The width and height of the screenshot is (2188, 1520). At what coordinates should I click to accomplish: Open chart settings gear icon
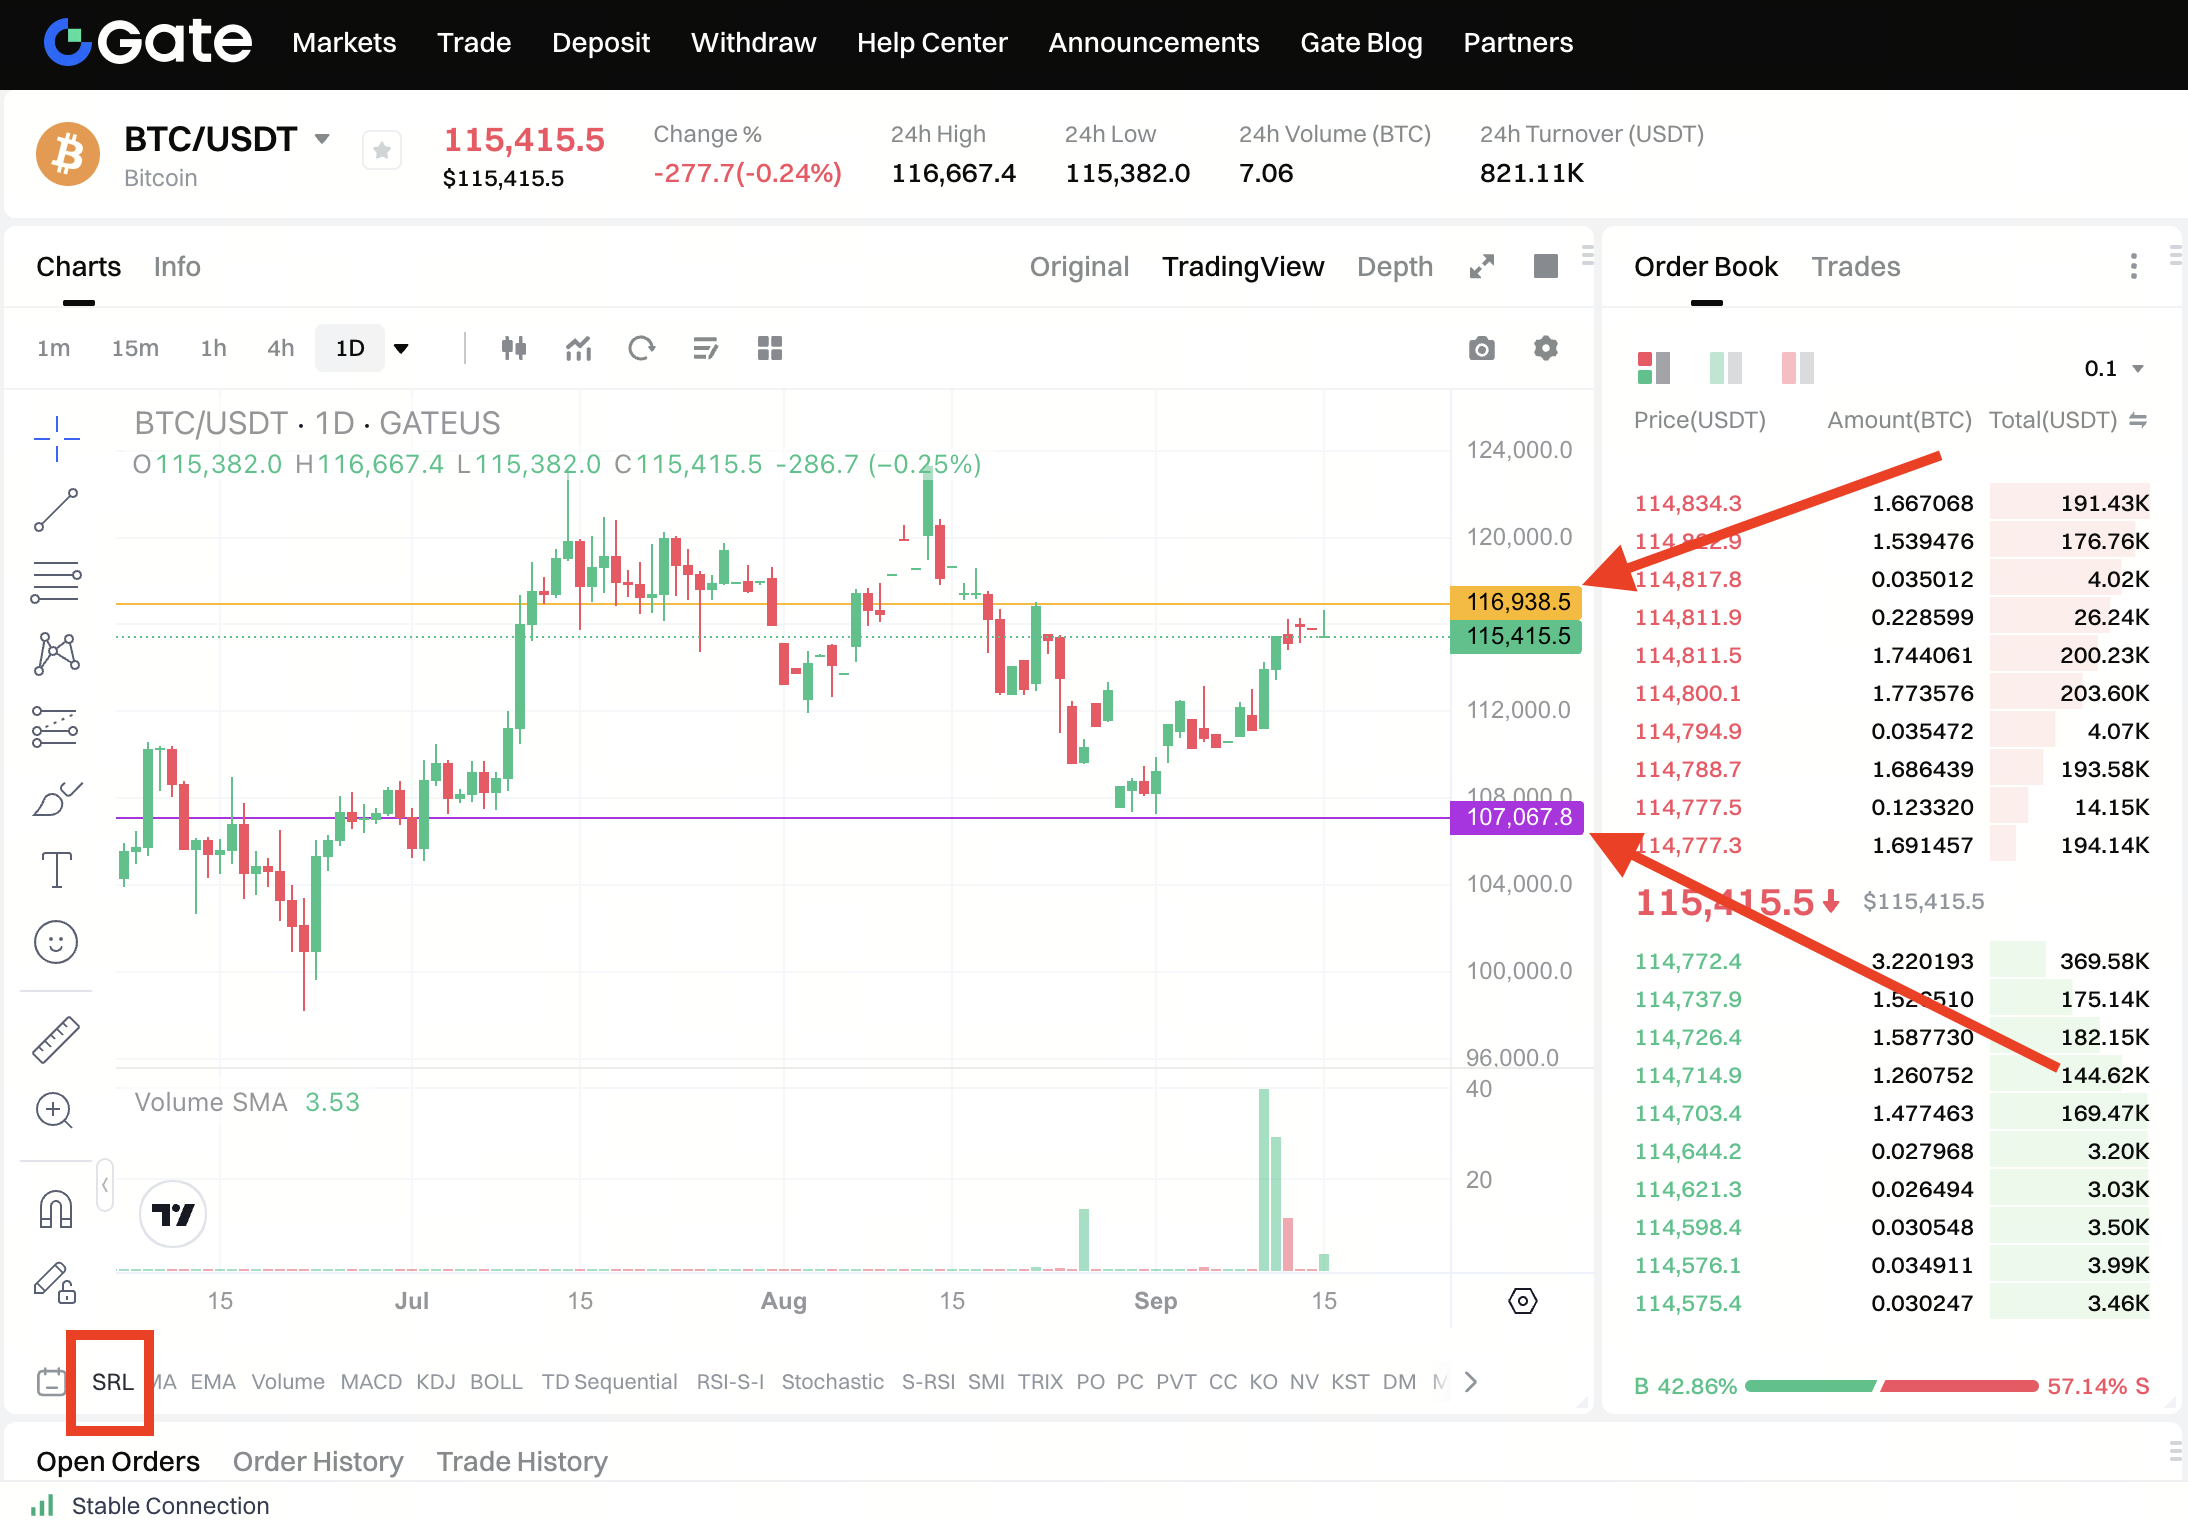tap(1545, 348)
